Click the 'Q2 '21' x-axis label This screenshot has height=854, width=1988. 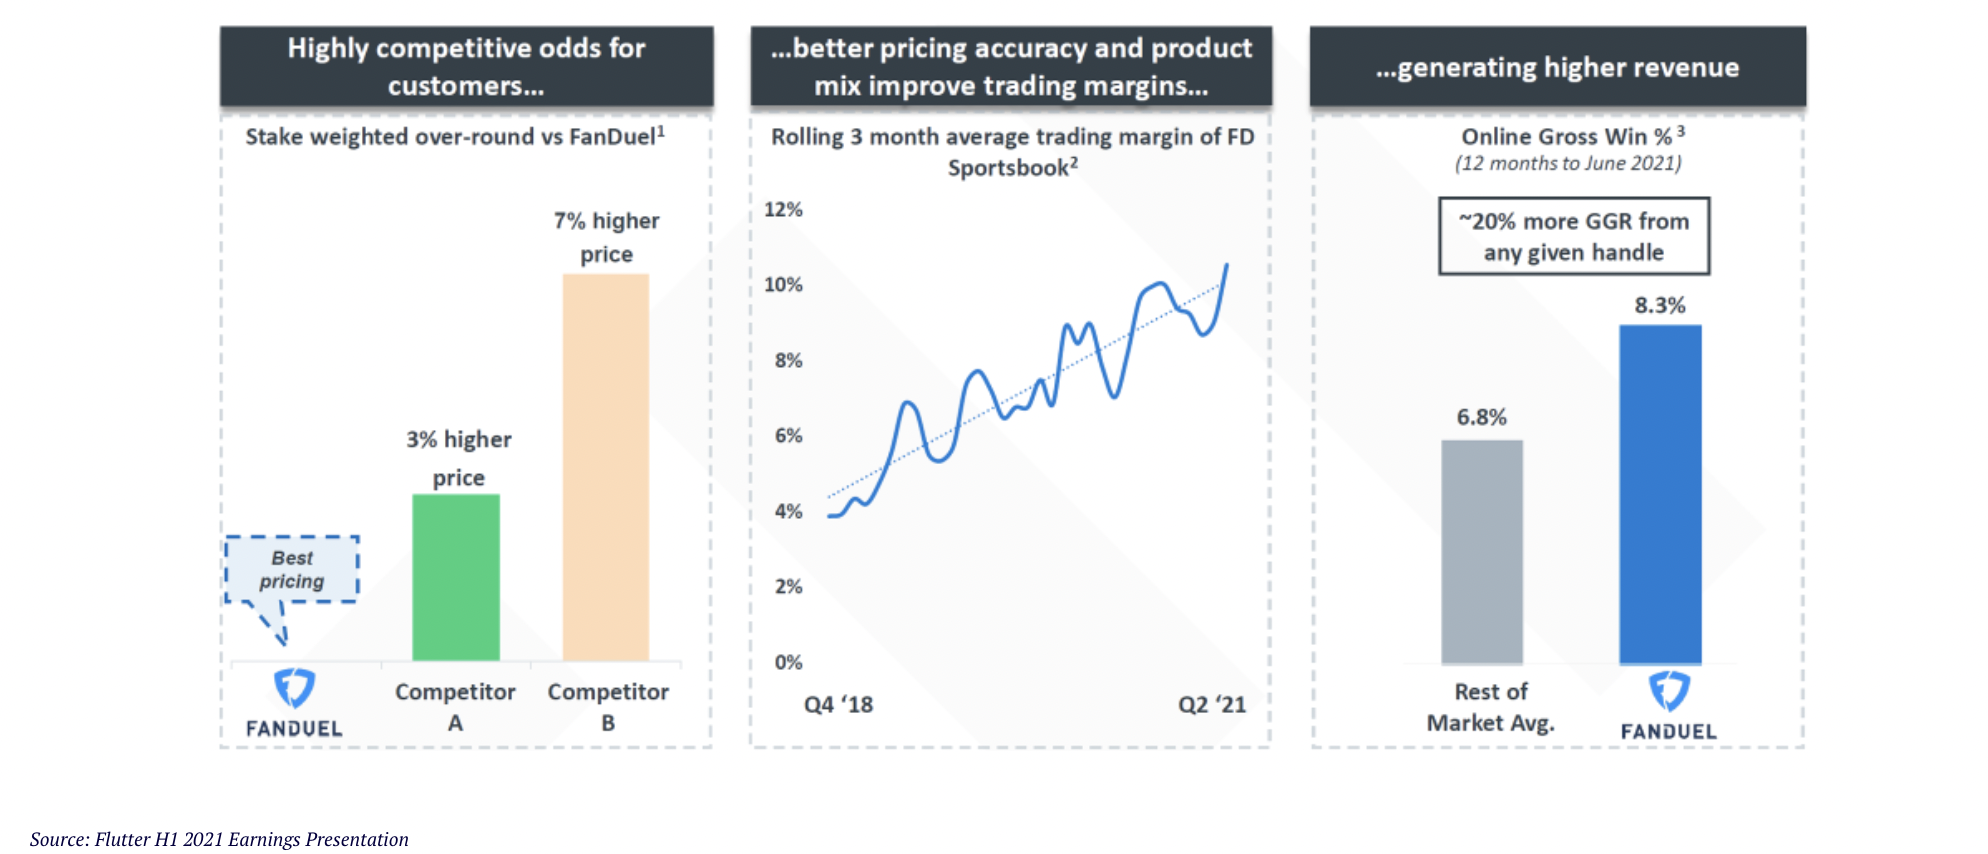[1212, 705]
